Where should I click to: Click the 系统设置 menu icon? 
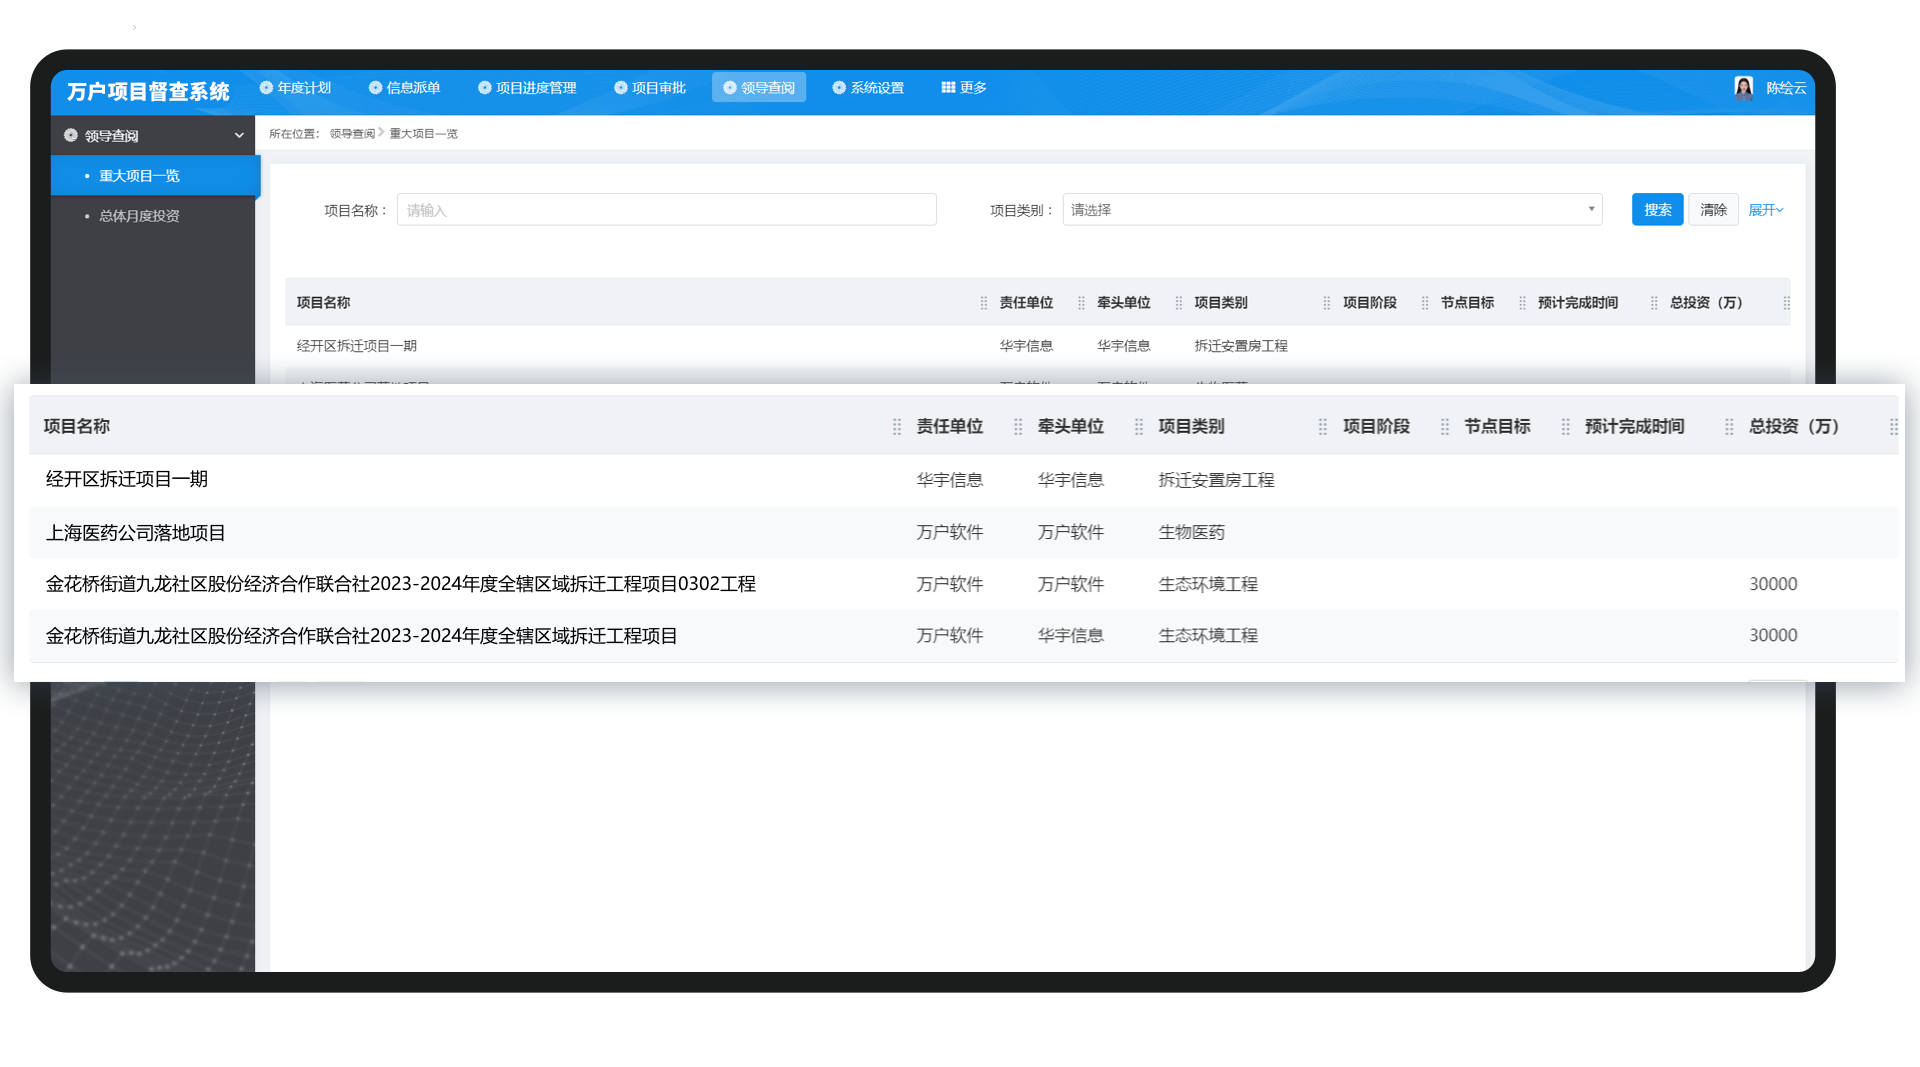coord(839,88)
